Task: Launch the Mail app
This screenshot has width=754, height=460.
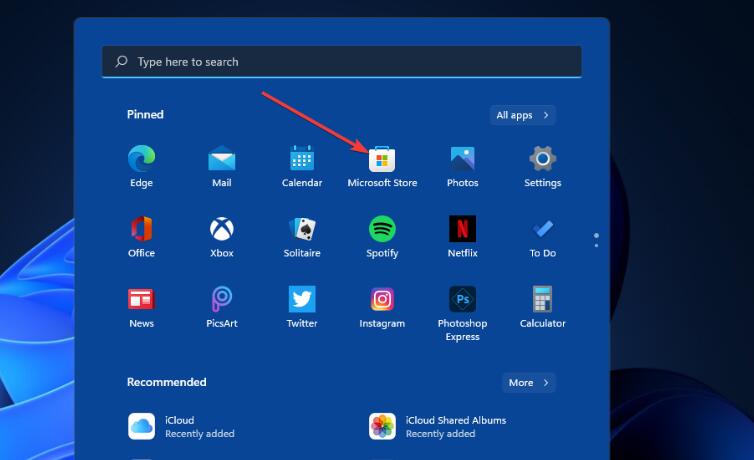Action: (x=222, y=166)
